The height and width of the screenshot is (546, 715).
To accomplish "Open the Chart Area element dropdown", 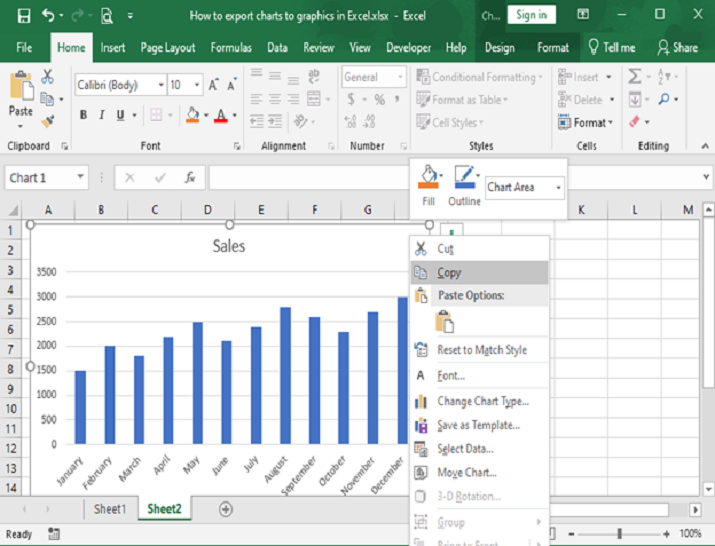I will 559,187.
